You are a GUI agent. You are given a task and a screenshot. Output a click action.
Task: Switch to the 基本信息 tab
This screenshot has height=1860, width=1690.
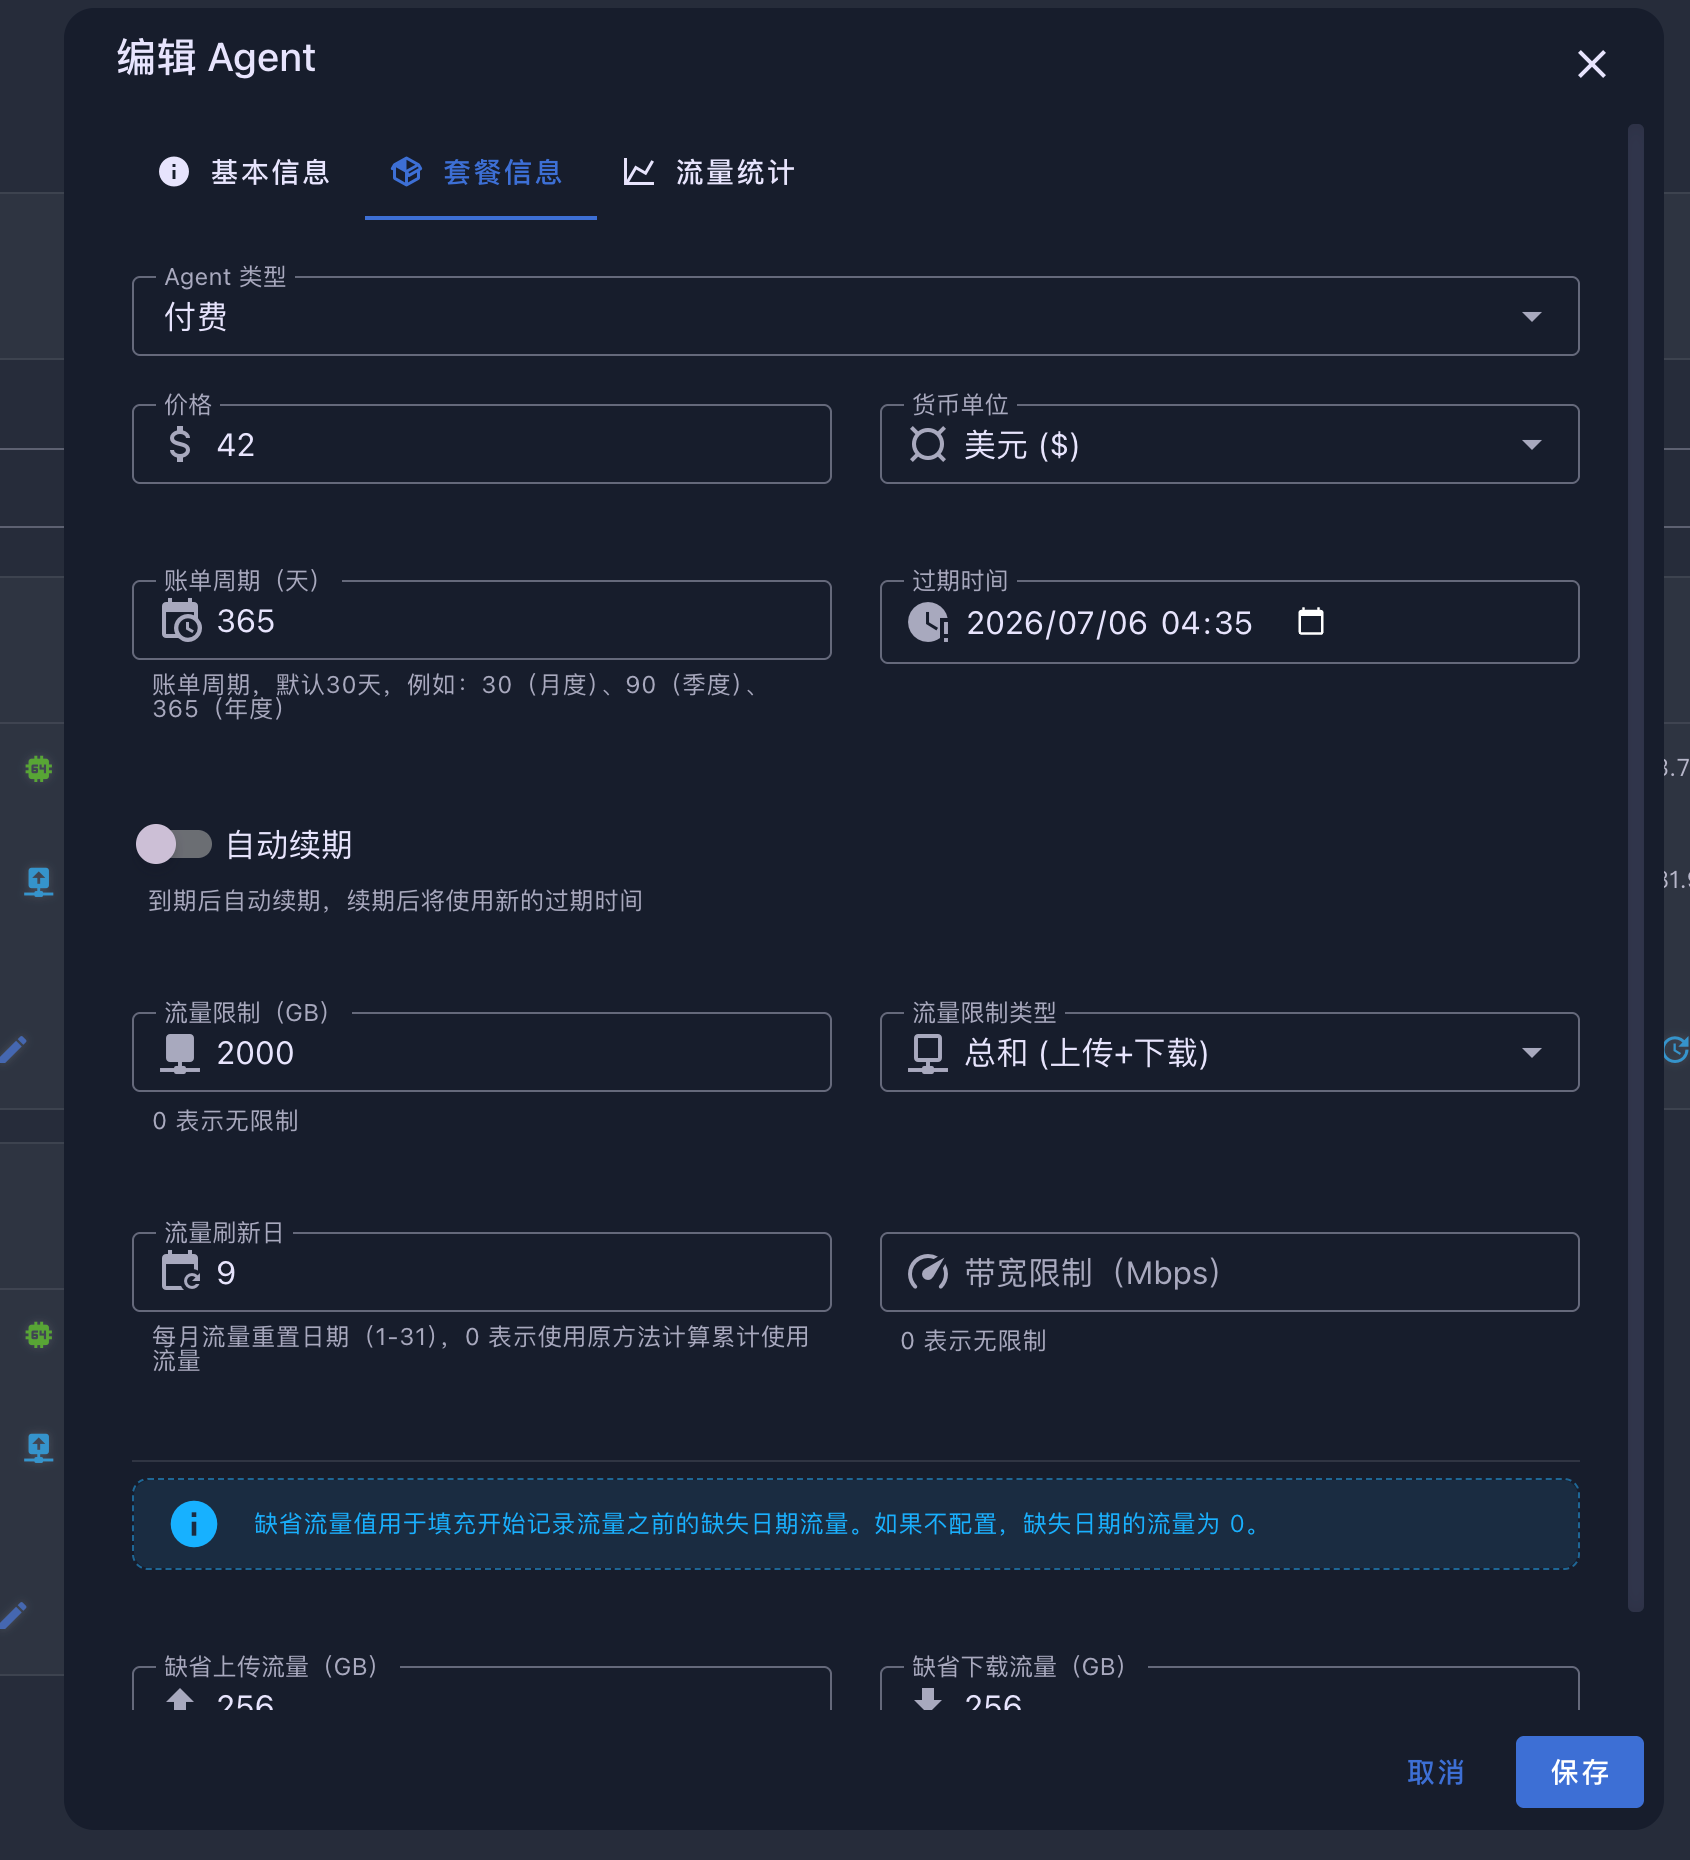click(245, 172)
